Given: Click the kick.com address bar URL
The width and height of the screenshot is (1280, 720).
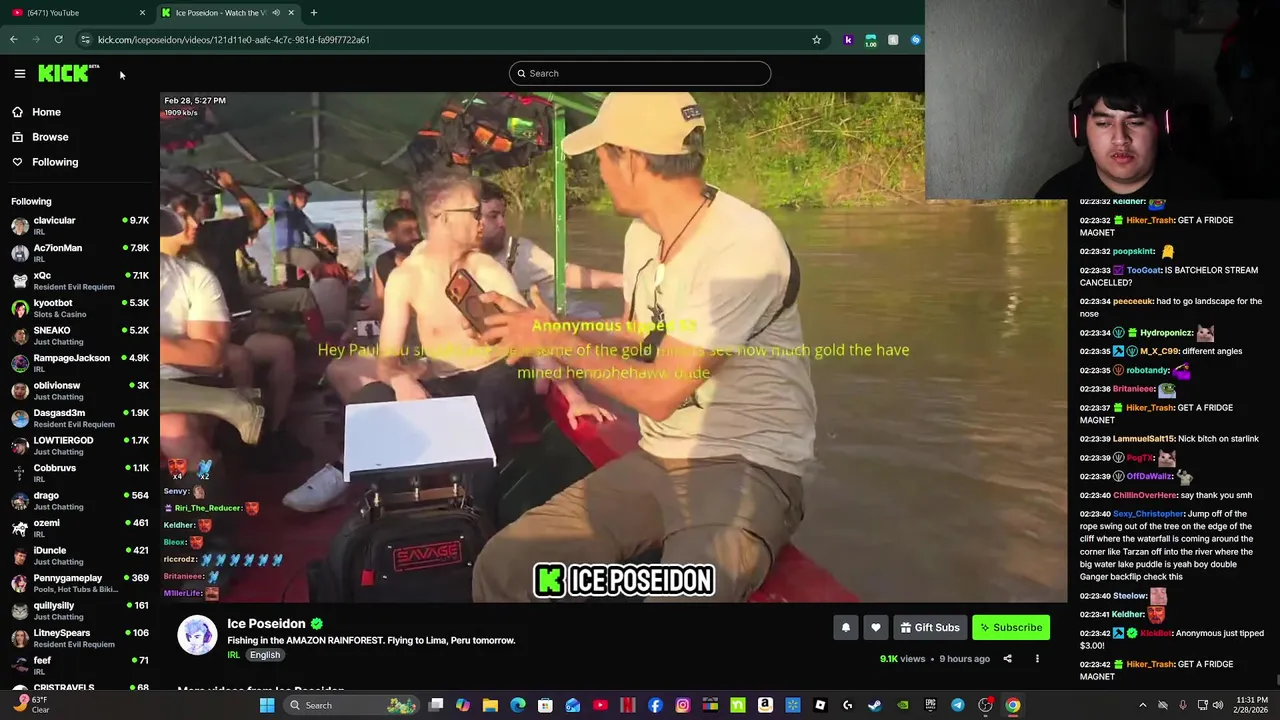Looking at the screenshot, I should tap(234, 40).
